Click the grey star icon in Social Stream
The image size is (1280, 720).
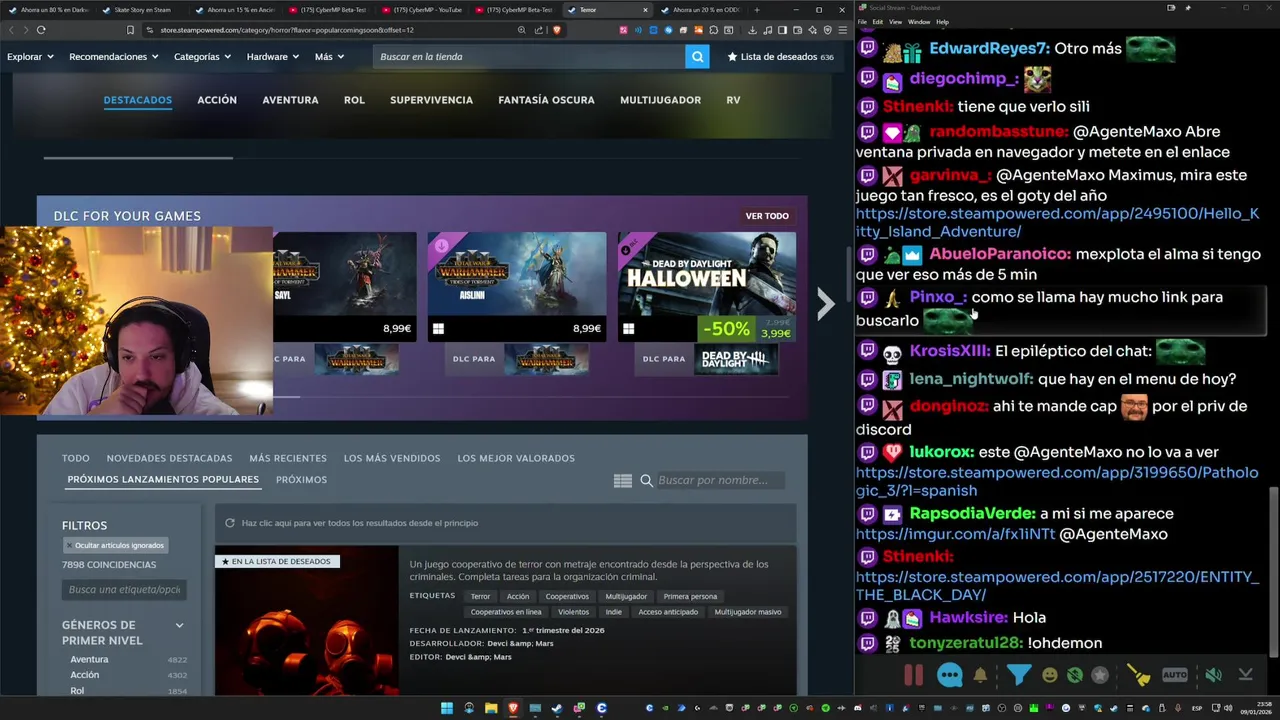click(1100, 675)
